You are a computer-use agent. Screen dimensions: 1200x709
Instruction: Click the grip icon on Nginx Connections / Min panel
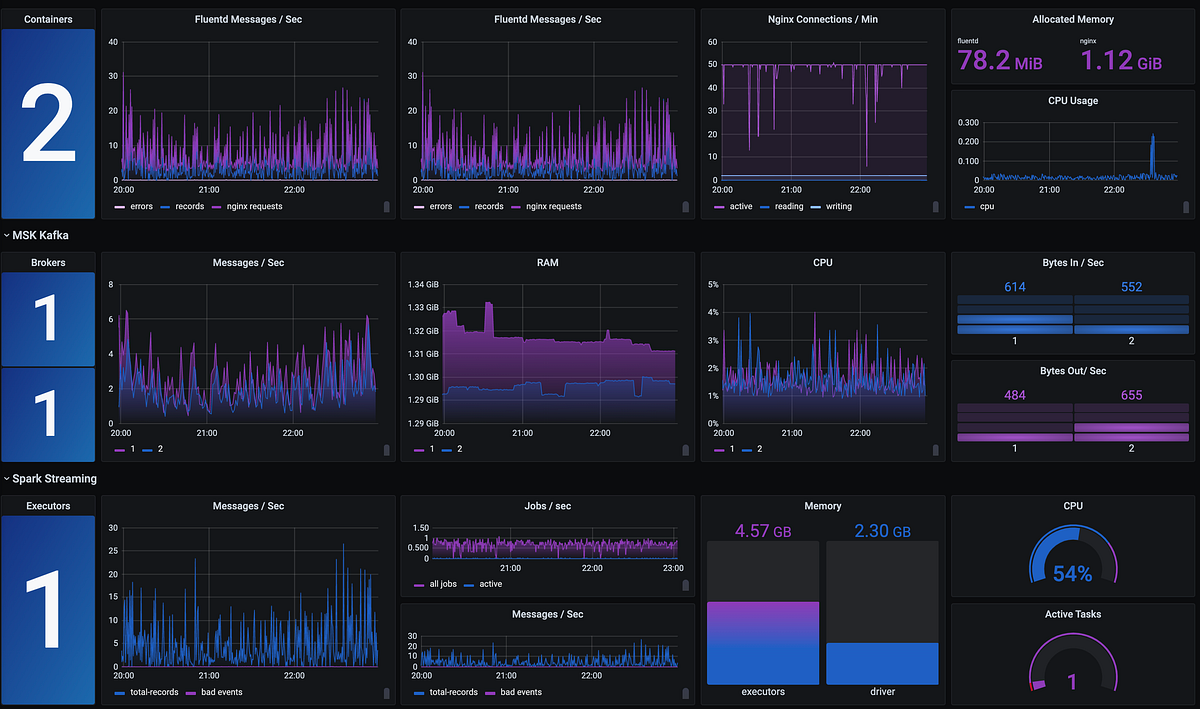[x=936, y=207]
